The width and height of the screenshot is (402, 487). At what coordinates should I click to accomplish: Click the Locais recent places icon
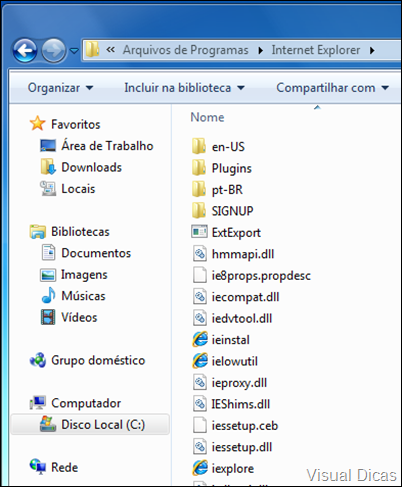click(48, 188)
